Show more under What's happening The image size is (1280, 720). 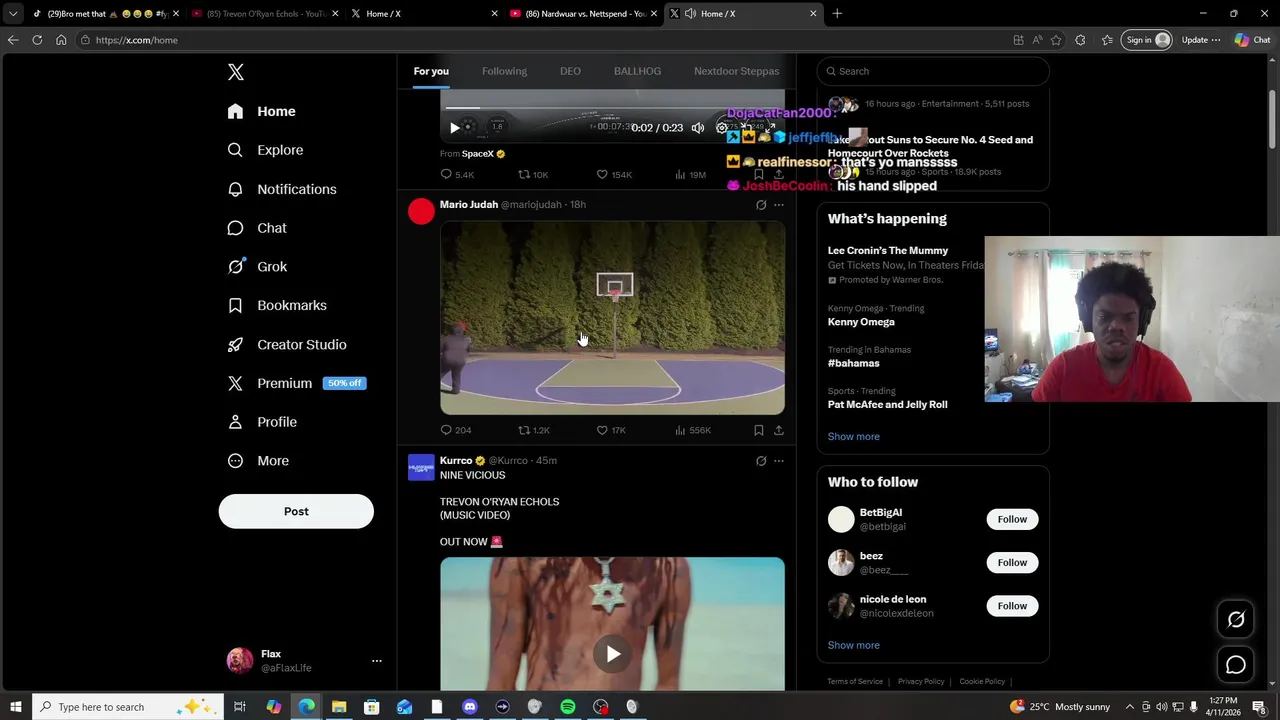tap(853, 436)
